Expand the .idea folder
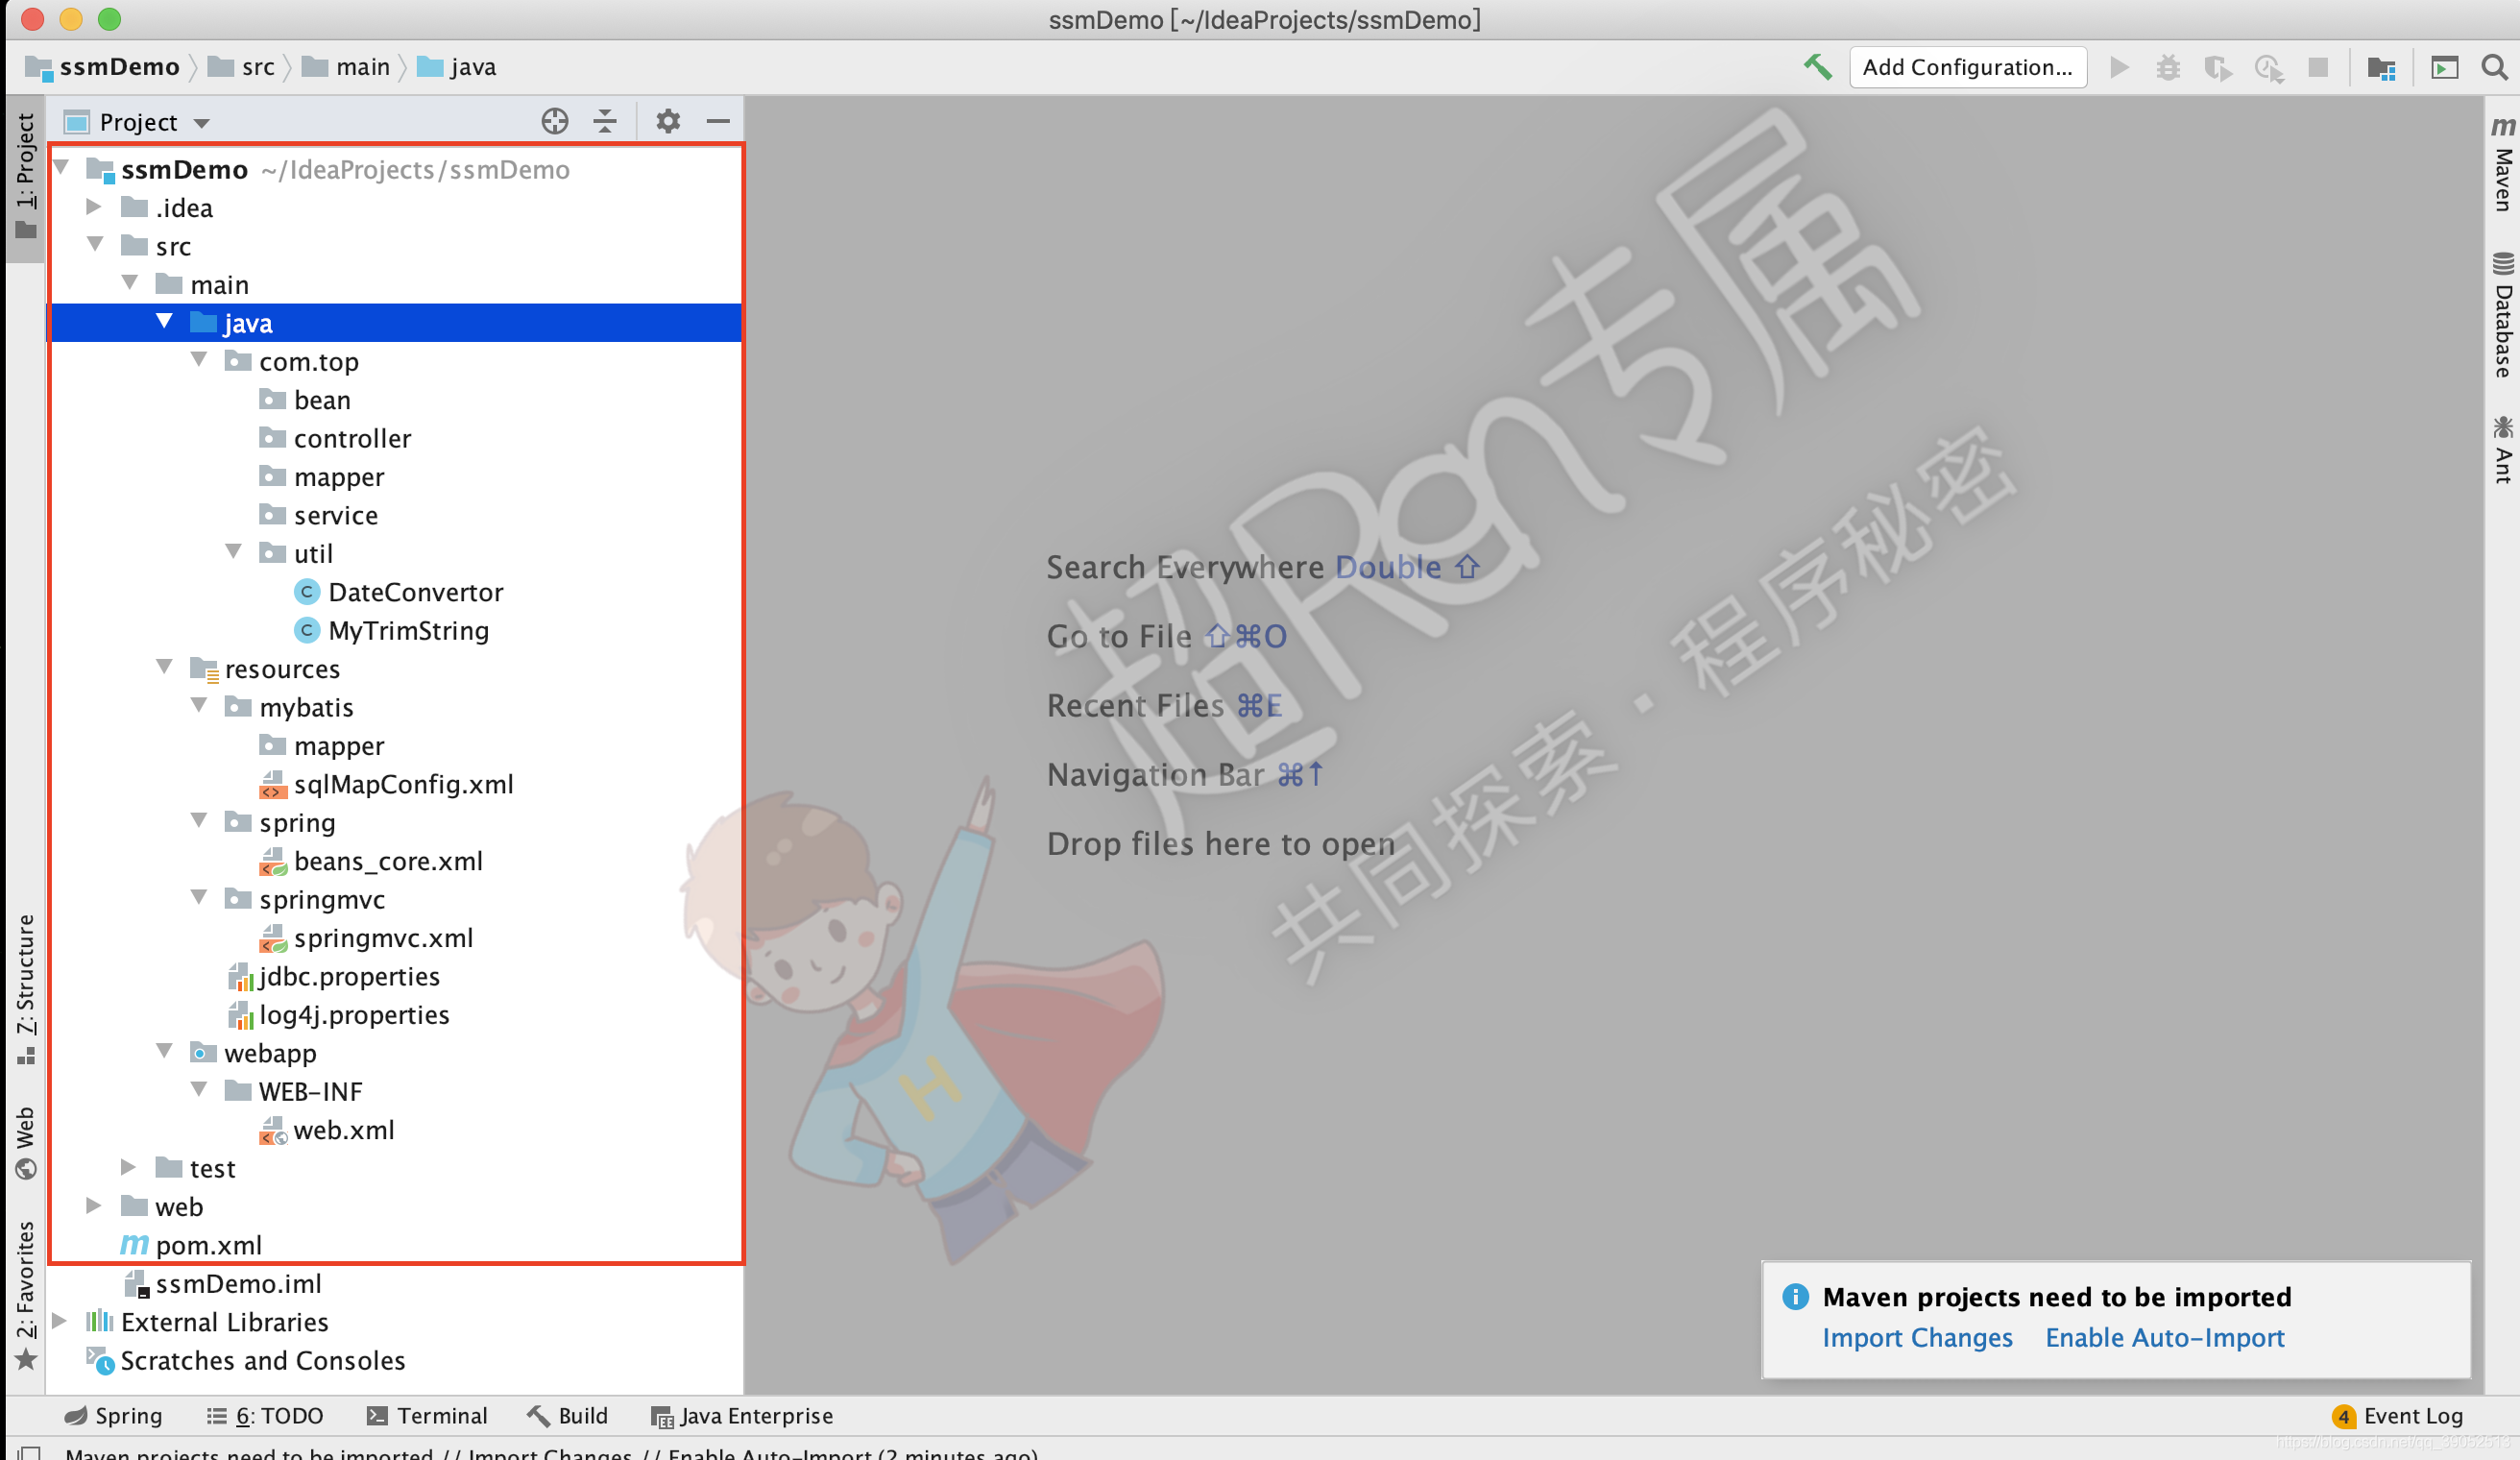 click(x=93, y=207)
